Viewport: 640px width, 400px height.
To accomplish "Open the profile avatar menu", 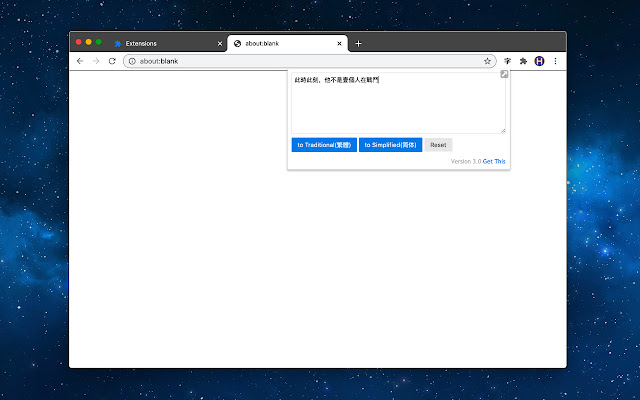I will click(x=539, y=61).
